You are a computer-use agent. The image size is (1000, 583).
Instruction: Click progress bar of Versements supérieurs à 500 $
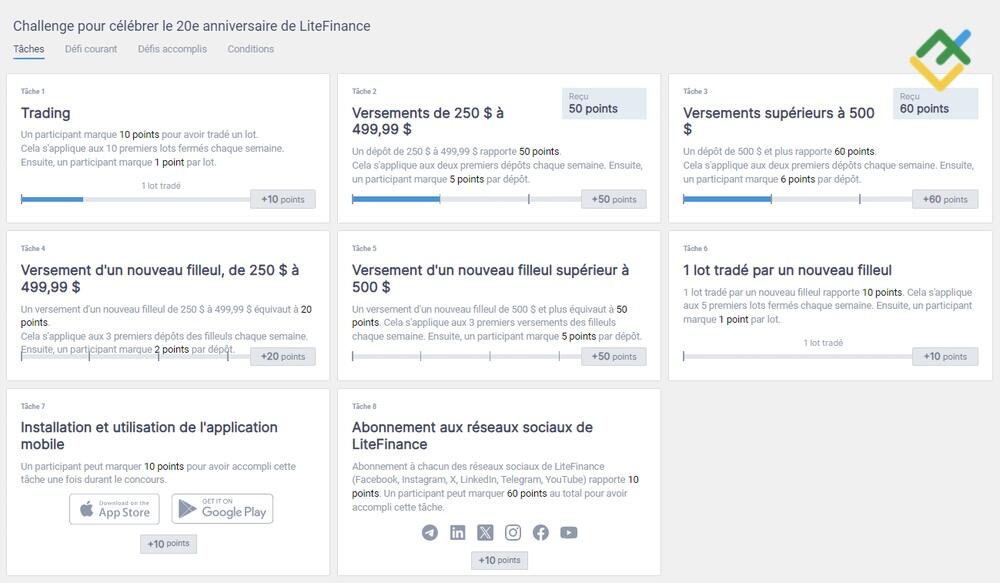pos(797,200)
